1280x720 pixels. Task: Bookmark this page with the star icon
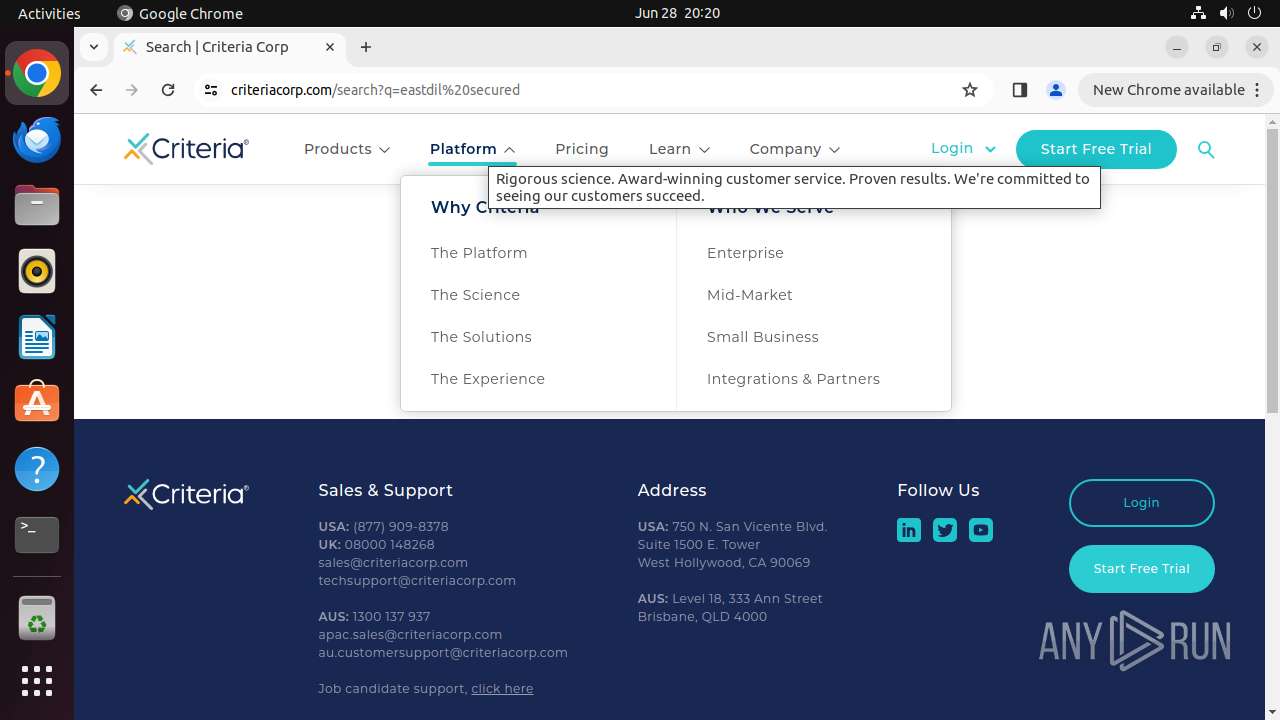pyautogui.click(x=970, y=90)
